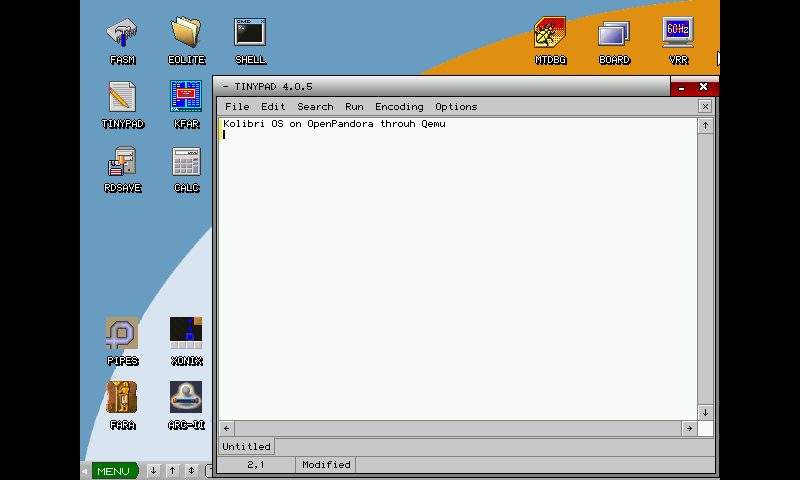Click the VRR refresh rate icon
Screen dimensions: 800x480
tap(678, 33)
